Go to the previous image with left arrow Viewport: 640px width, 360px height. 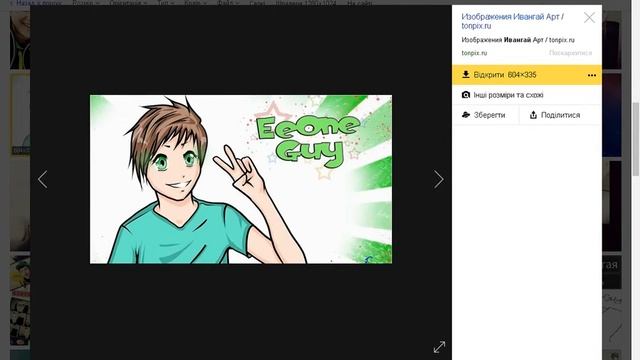pos(42,179)
